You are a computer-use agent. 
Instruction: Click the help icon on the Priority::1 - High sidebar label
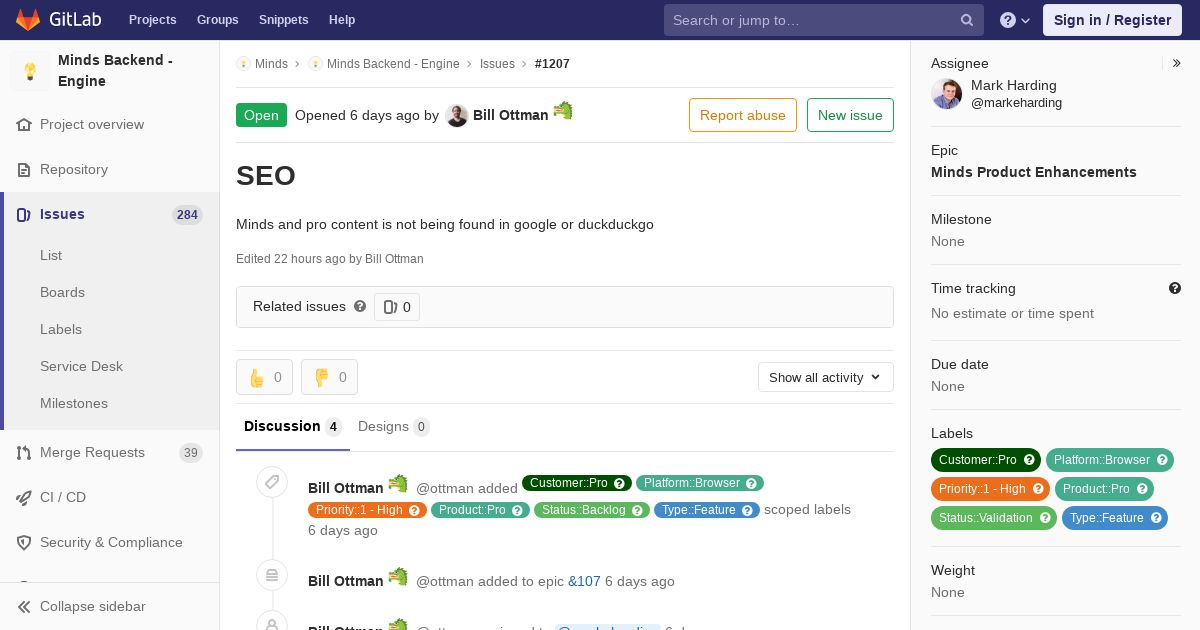coord(1038,489)
